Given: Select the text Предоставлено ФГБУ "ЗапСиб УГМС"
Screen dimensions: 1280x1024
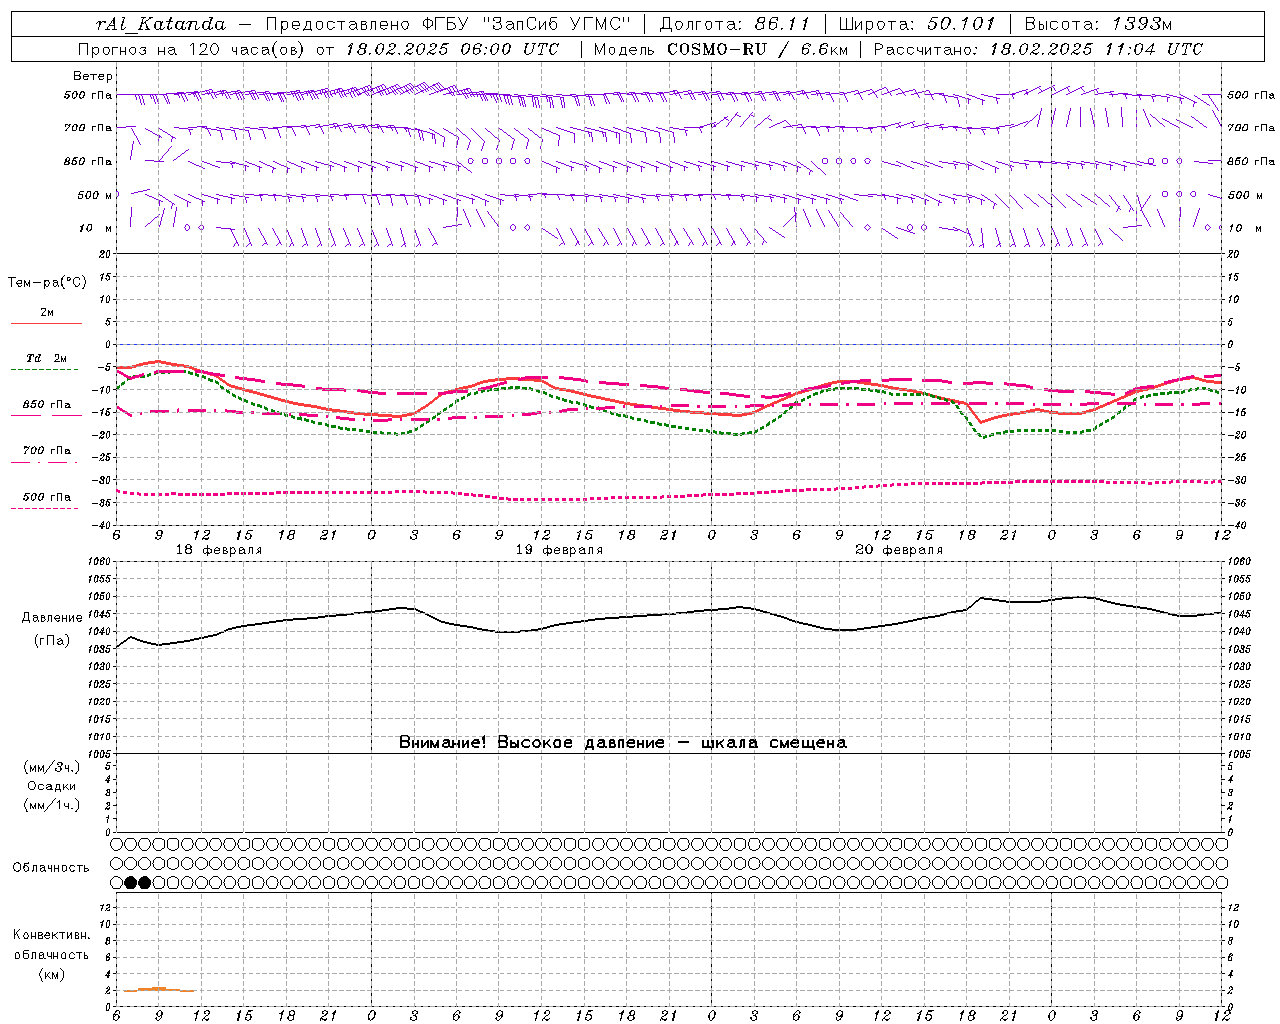Looking at the screenshot, I should [448, 24].
